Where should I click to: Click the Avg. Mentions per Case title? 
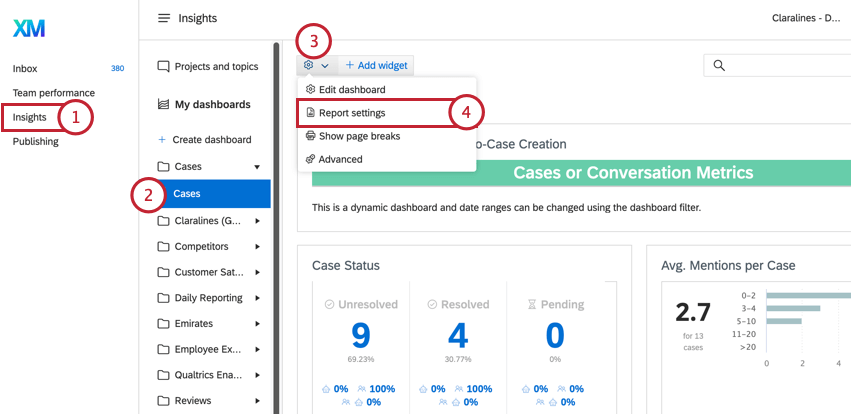tap(728, 265)
